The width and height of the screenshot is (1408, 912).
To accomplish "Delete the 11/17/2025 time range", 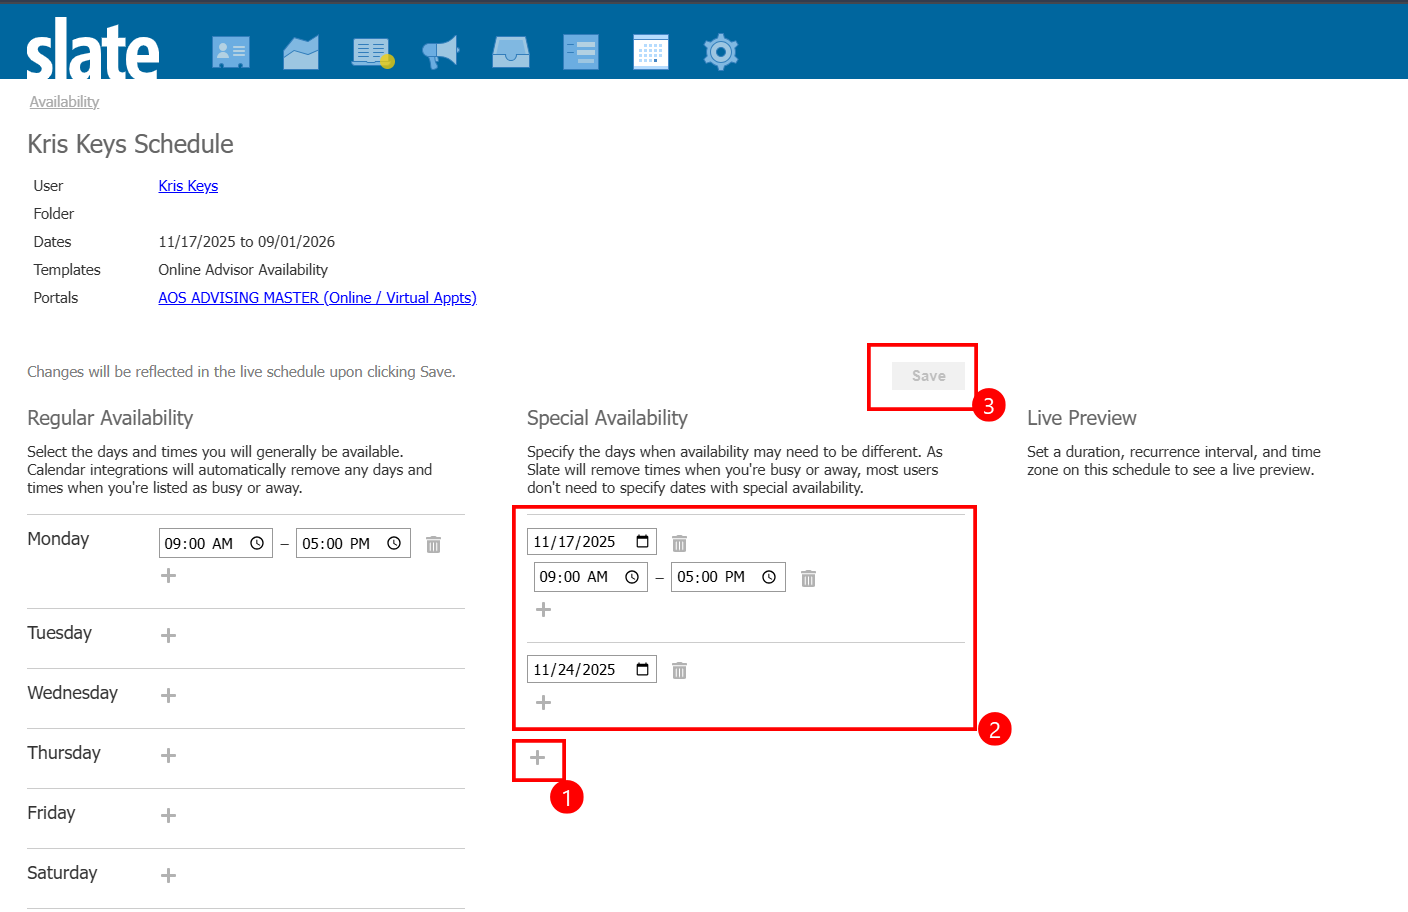I will pyautogui.click(x=808, y=578).
